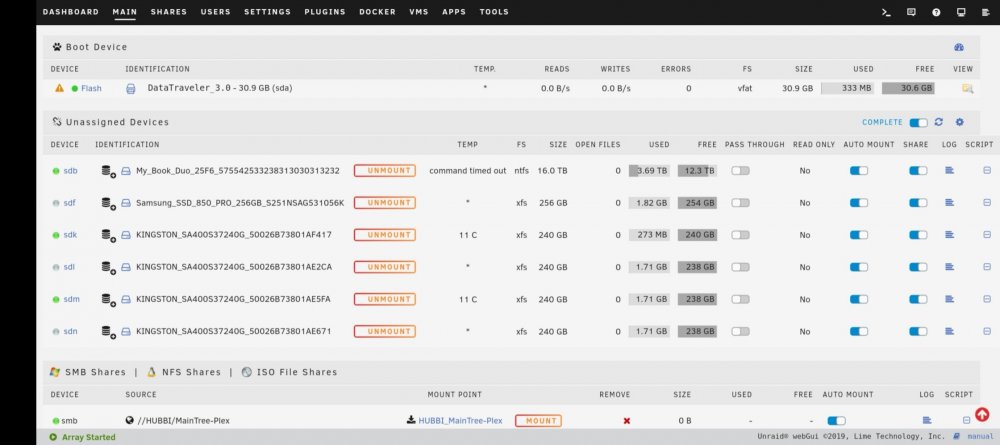Open the SHARES tab

(169, 12)
